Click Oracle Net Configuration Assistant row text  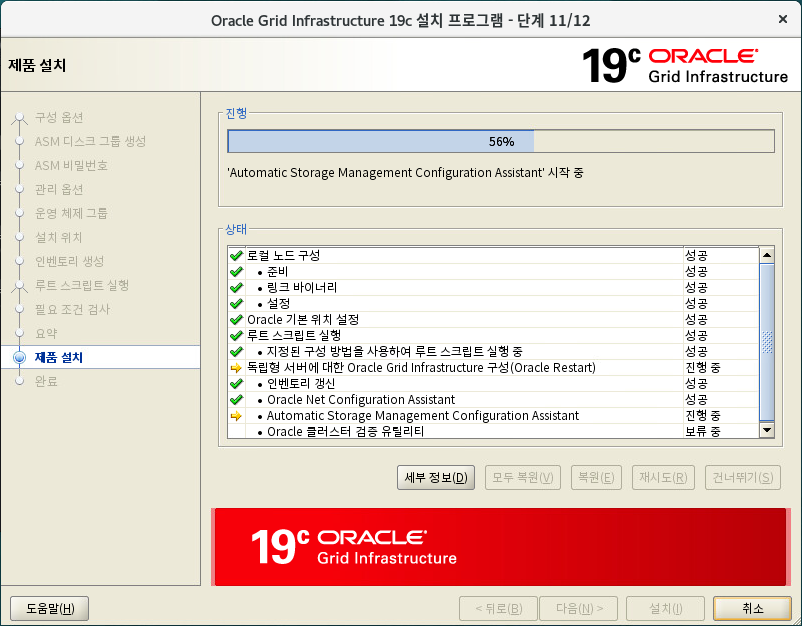point(361,399)
